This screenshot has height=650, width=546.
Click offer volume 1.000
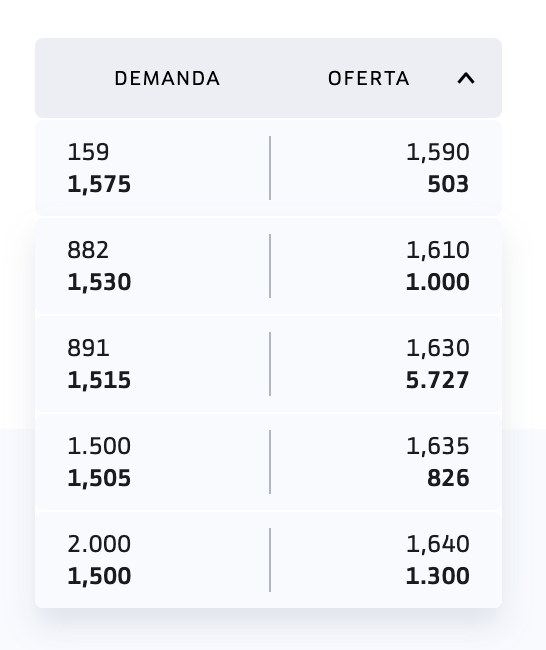pos(438,282)
